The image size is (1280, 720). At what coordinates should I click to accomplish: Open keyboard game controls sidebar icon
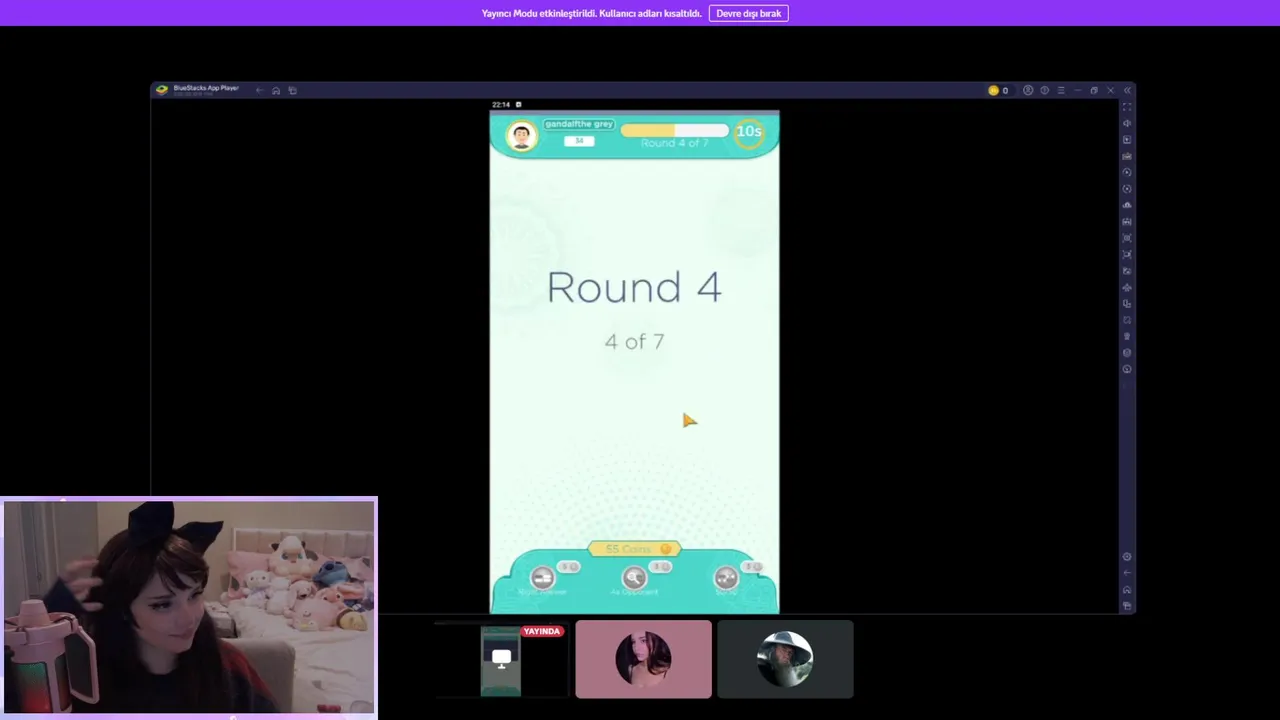click(1127, 156)
